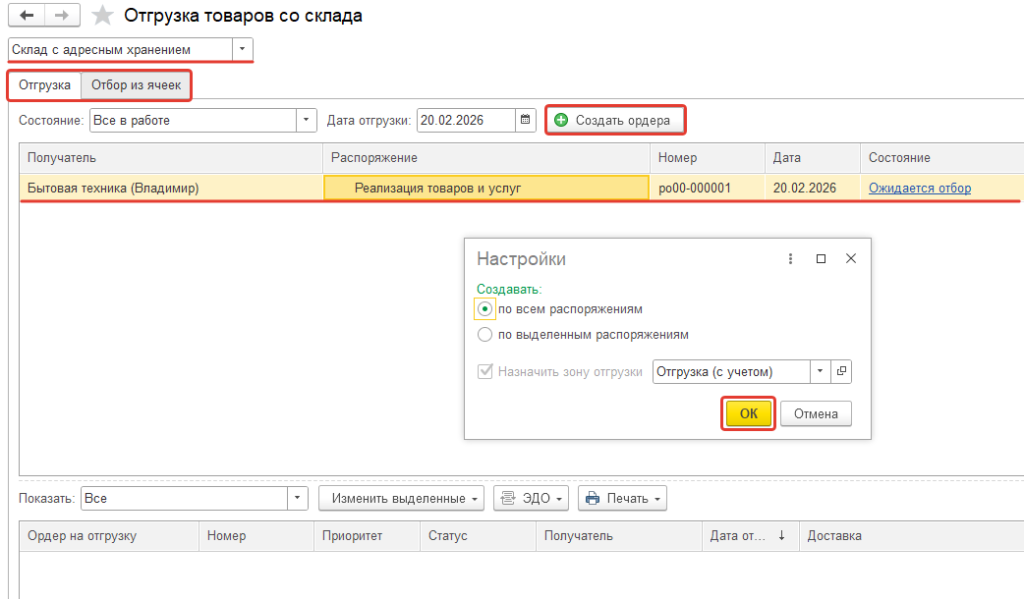
Task: Open the 'Изменить выделенные' dropdown menu
Action: click(x=401, y=498)
